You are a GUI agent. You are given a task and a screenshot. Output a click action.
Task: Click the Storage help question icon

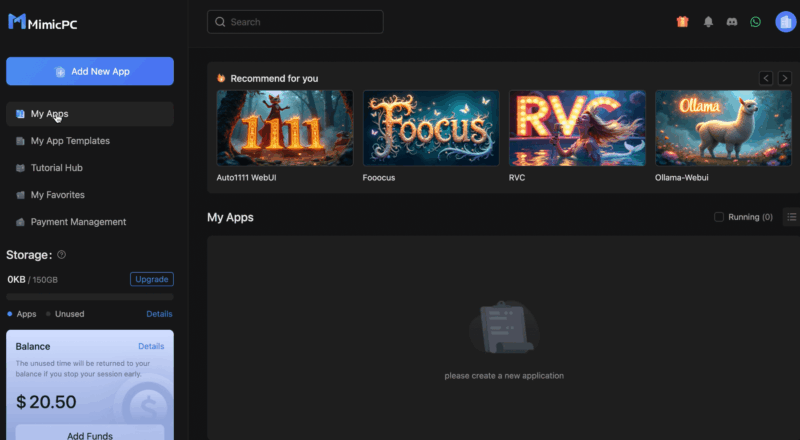(x=62, y=255)
